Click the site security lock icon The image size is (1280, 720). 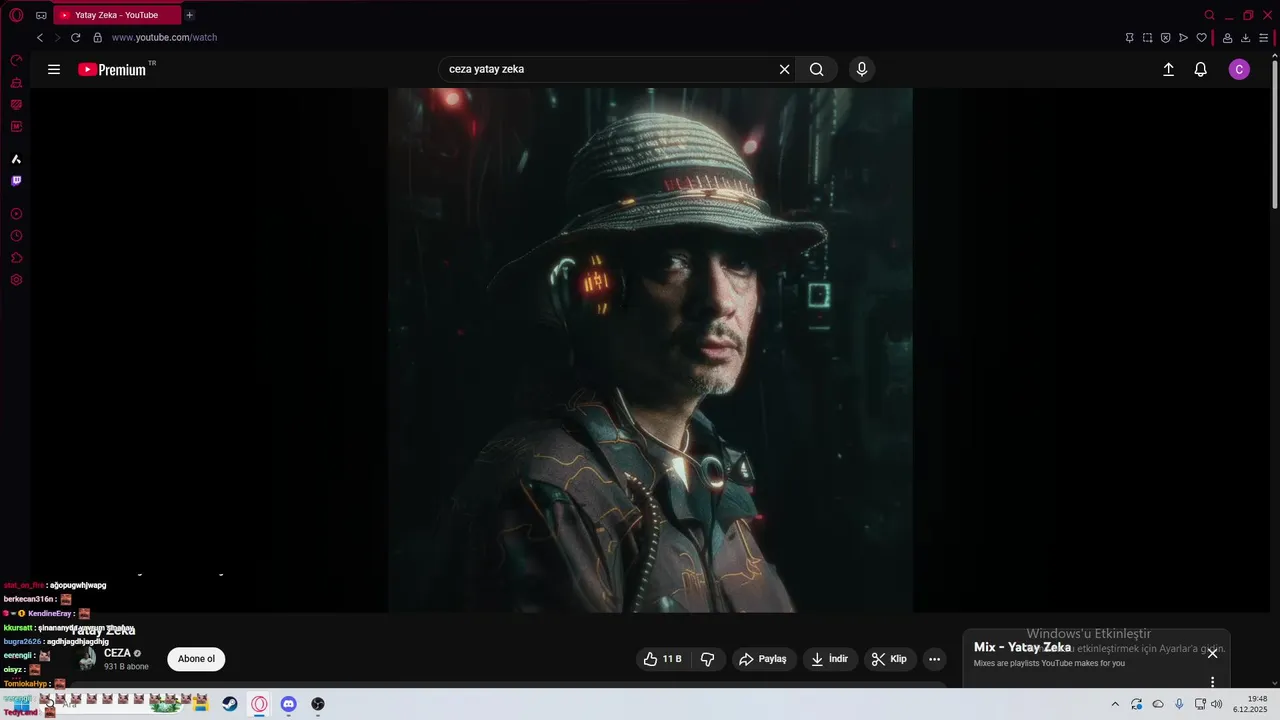tap(97, 38)
